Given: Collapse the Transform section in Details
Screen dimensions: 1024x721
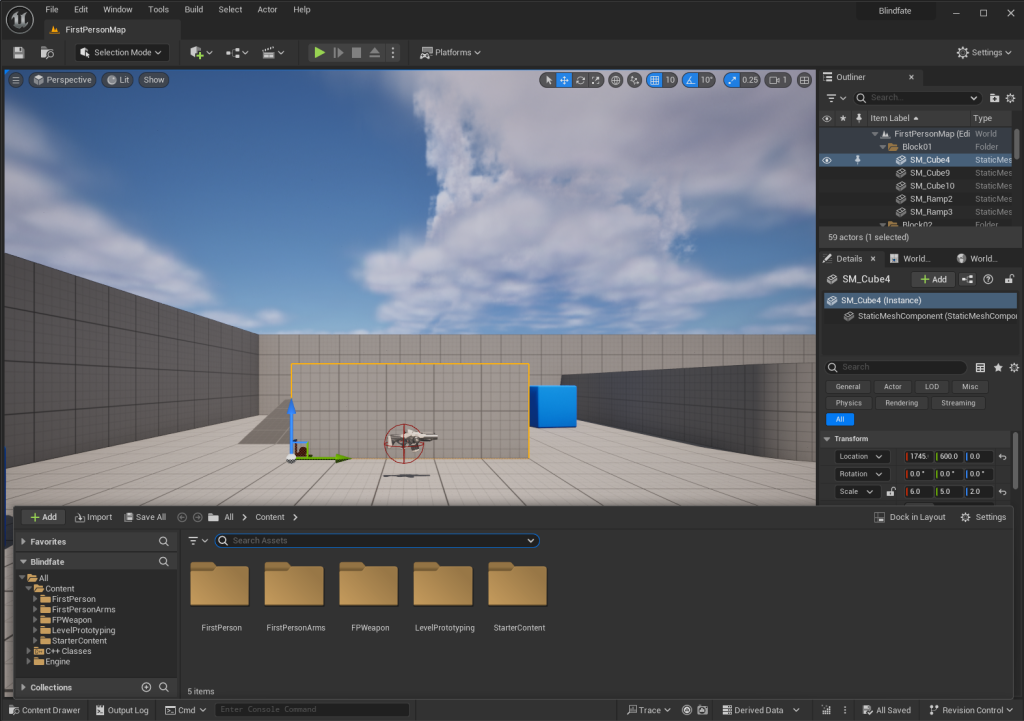Looking at the screenshot, I should coord(827,439).
